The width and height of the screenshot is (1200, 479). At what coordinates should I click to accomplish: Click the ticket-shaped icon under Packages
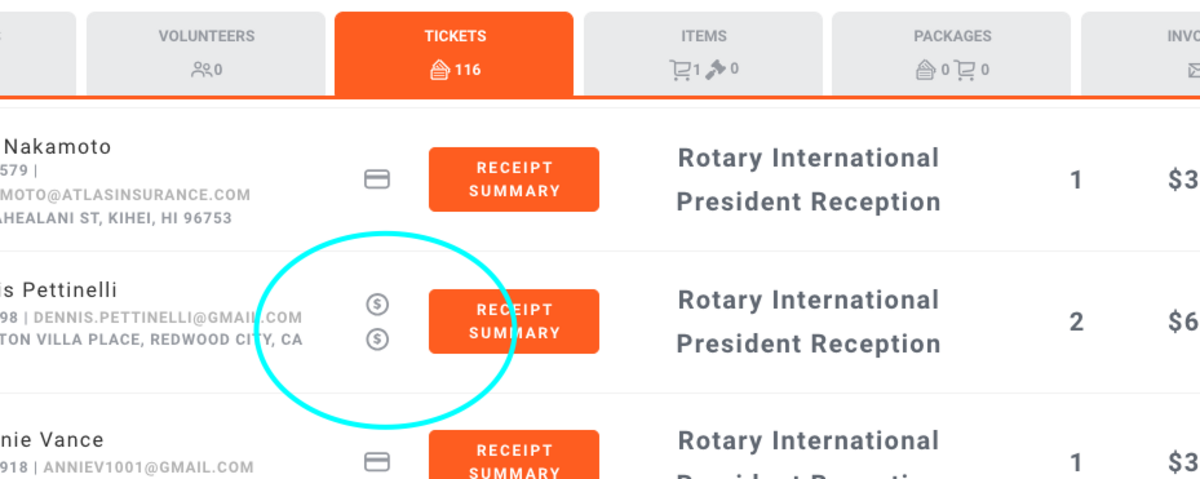[926, 70]
